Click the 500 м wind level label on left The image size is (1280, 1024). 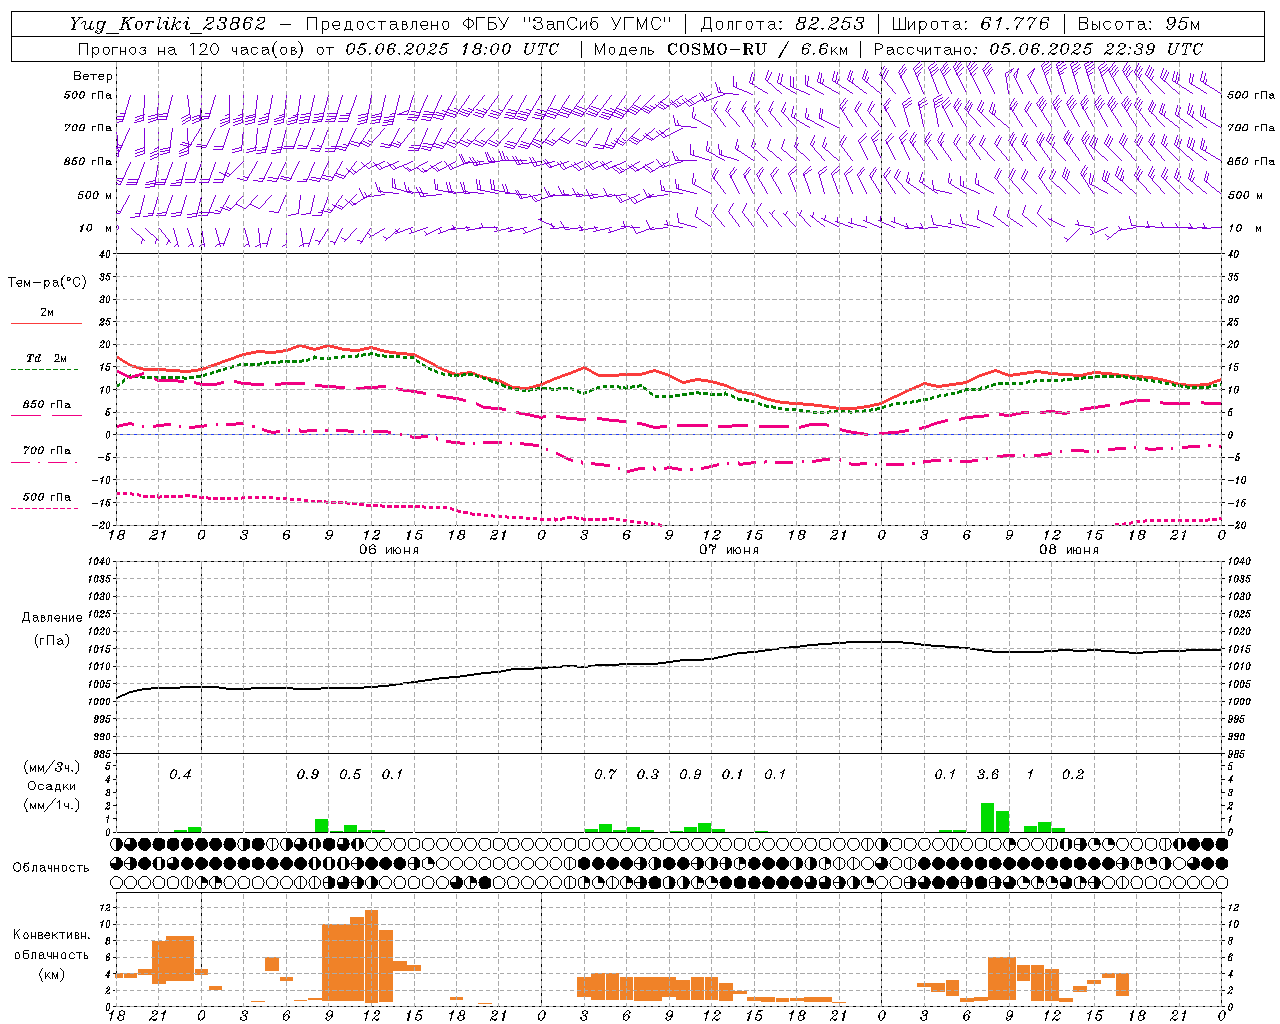pyautogui.click(x=95, y=195)
